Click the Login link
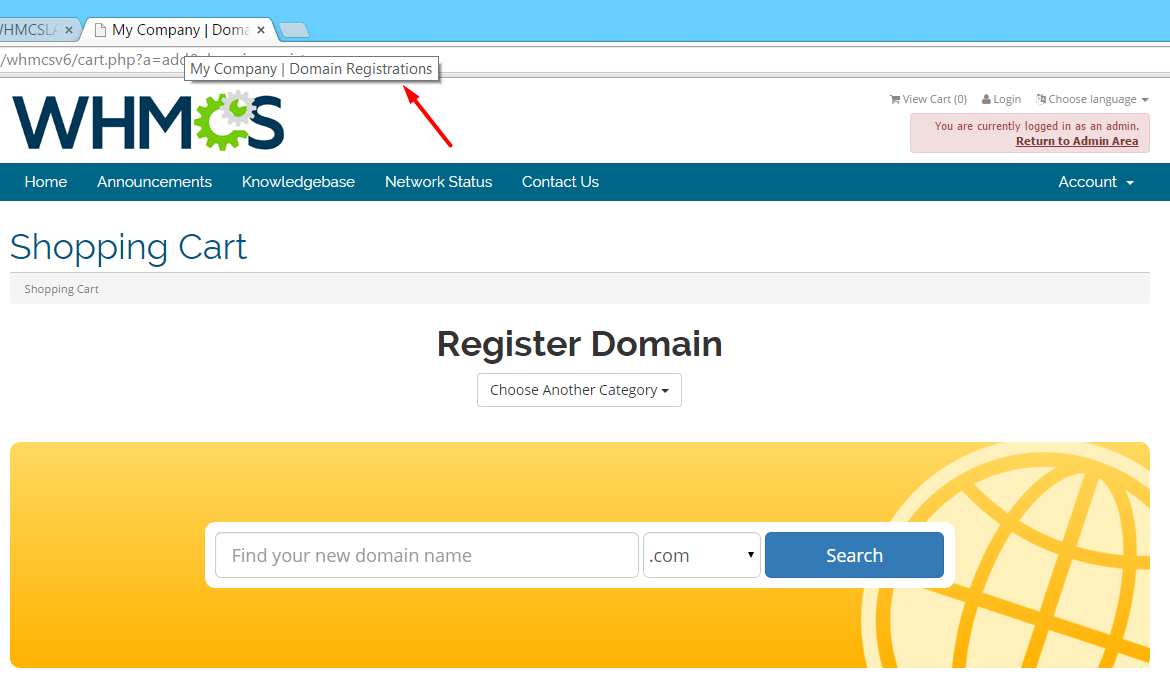Screen dimensions: 1170x682 click(1001, 99)
